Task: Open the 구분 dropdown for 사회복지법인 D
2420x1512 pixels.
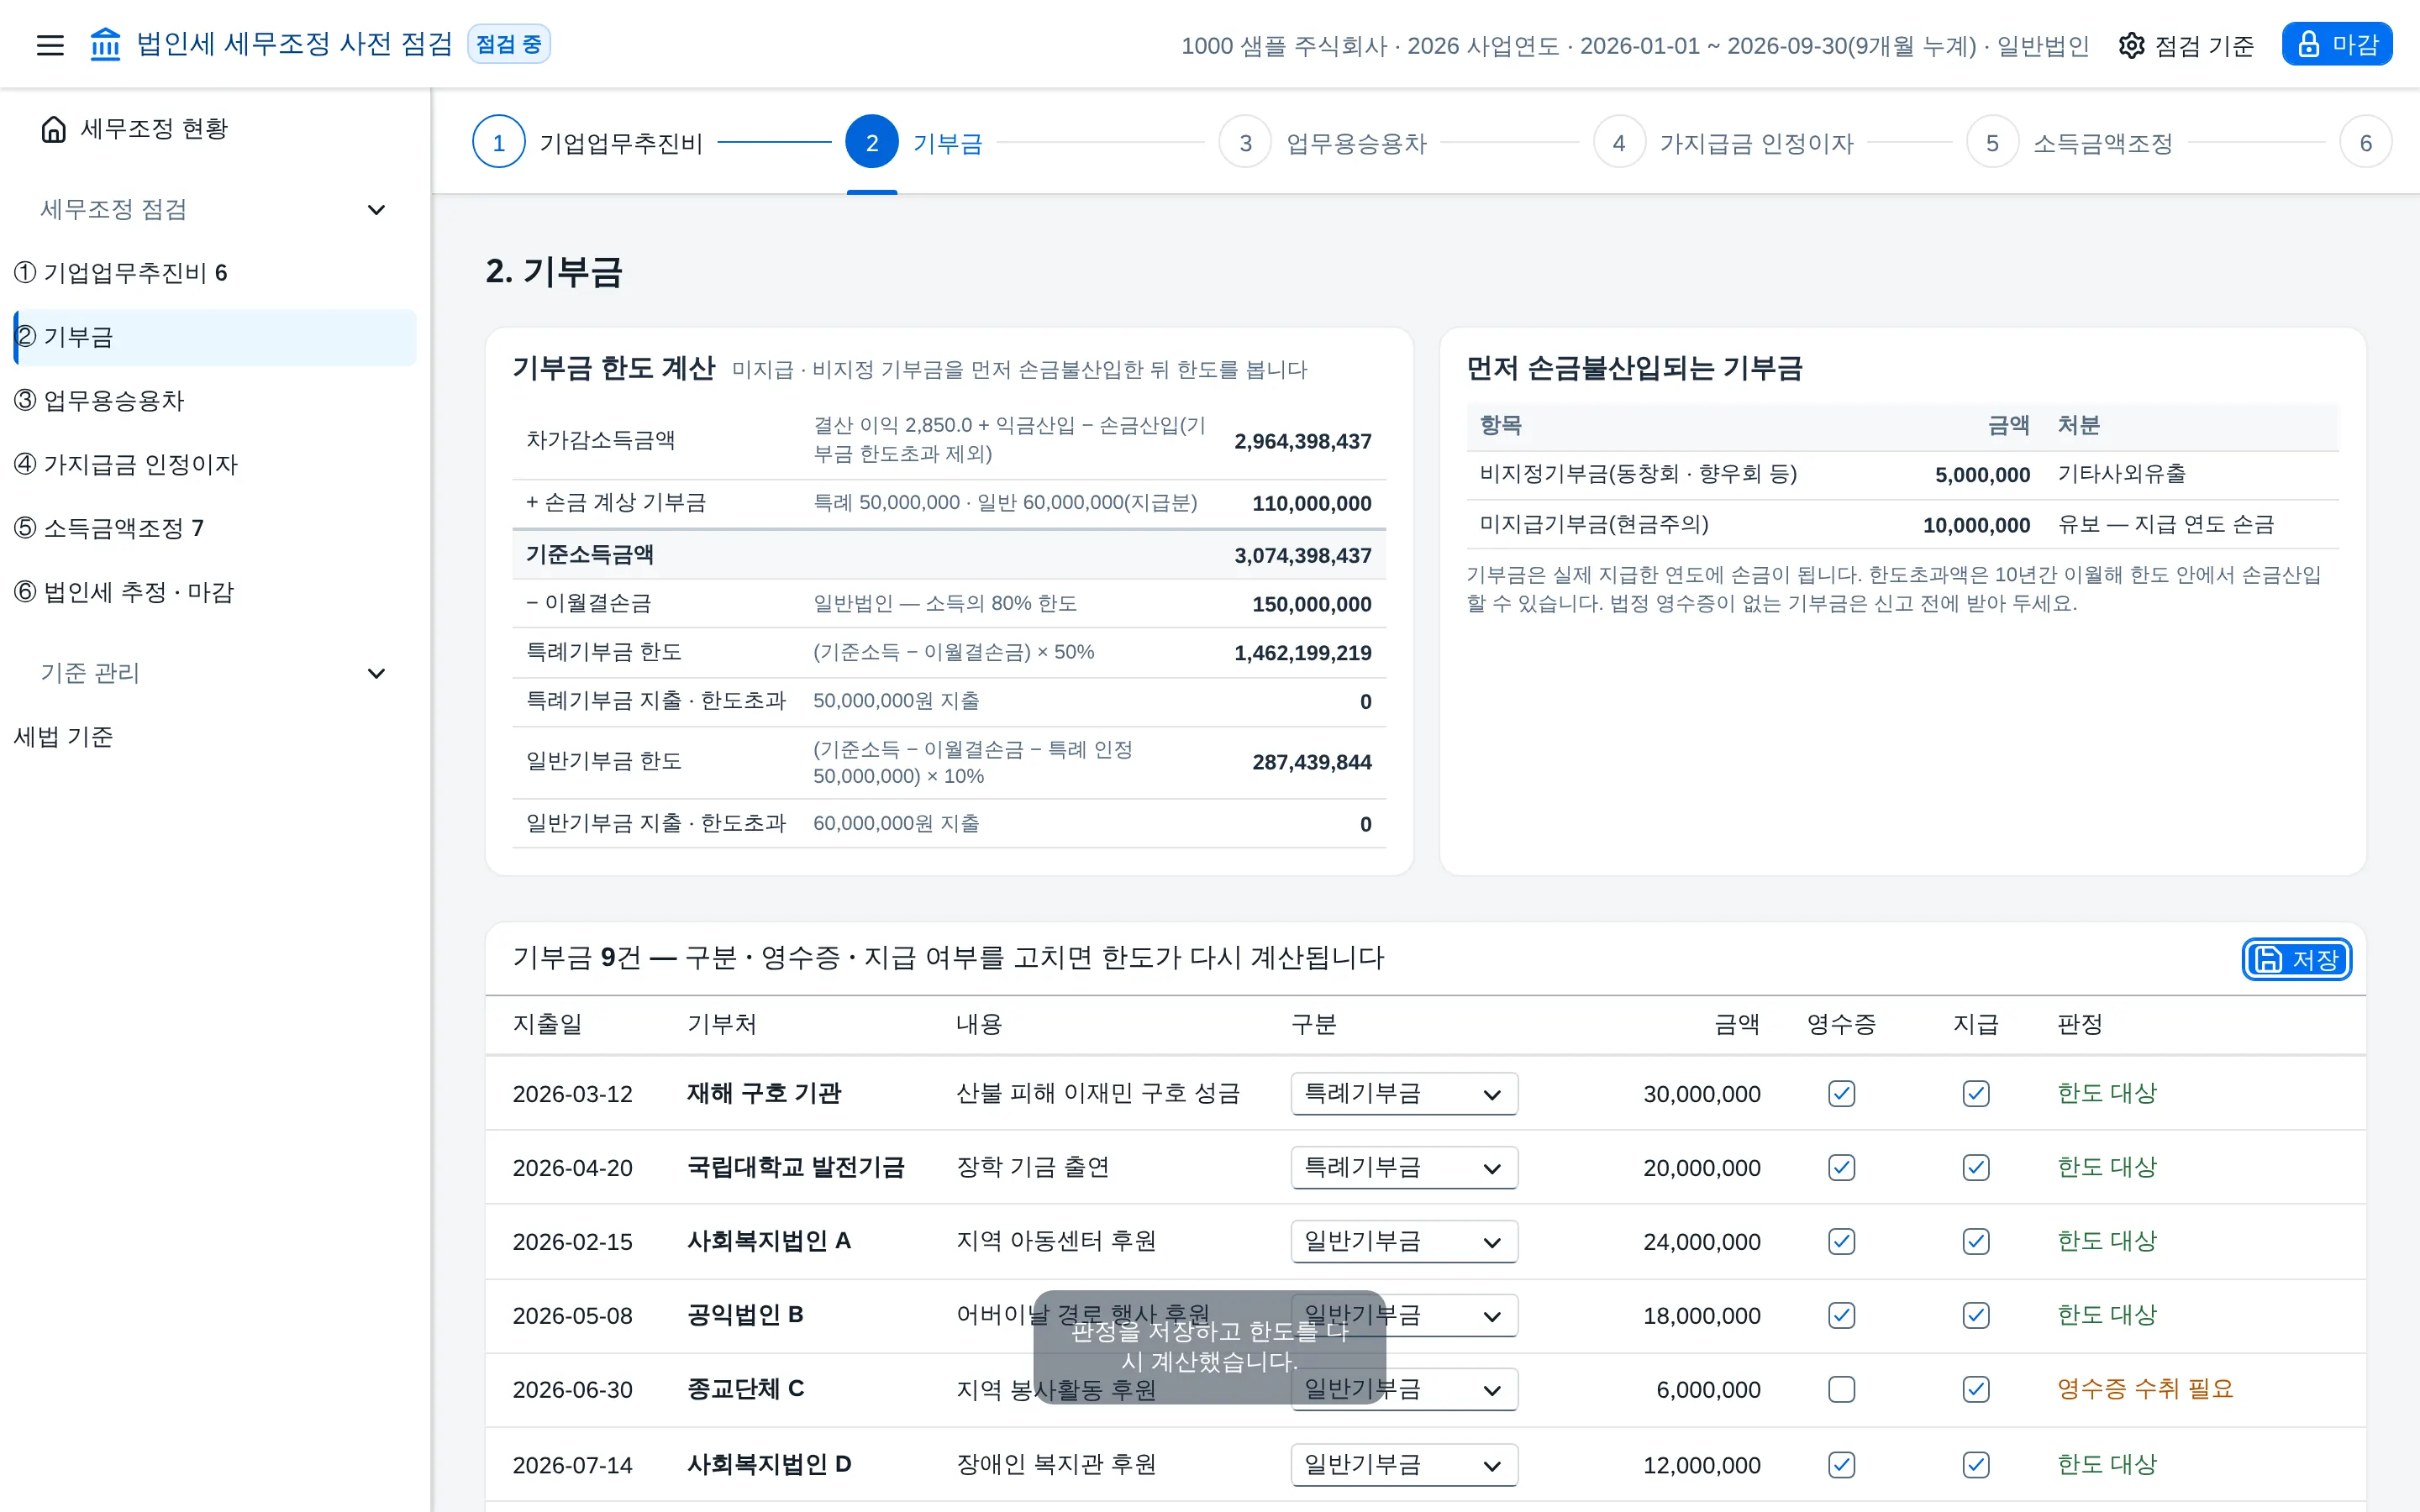Action: tap(1404, 1464)
